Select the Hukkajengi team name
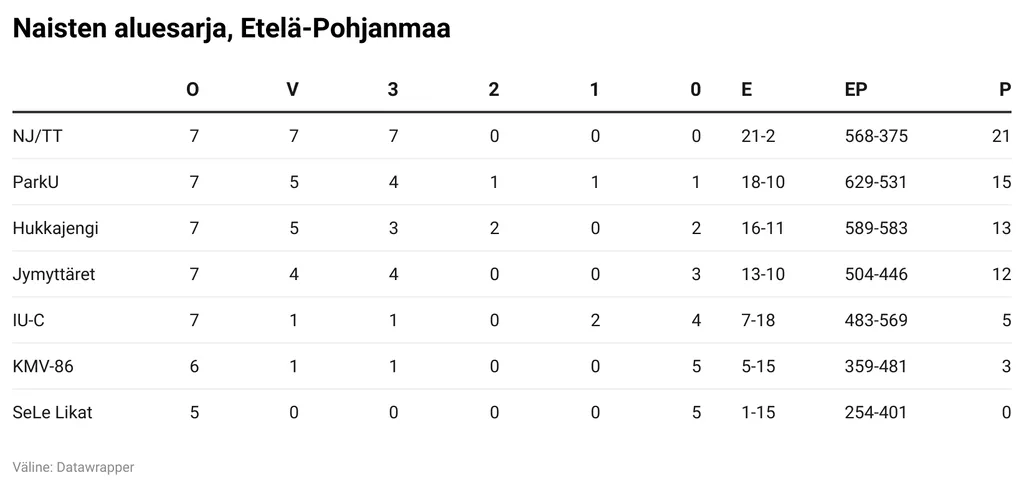Image resolution: width=1024 pixels, height=488 pixels. 55,227
